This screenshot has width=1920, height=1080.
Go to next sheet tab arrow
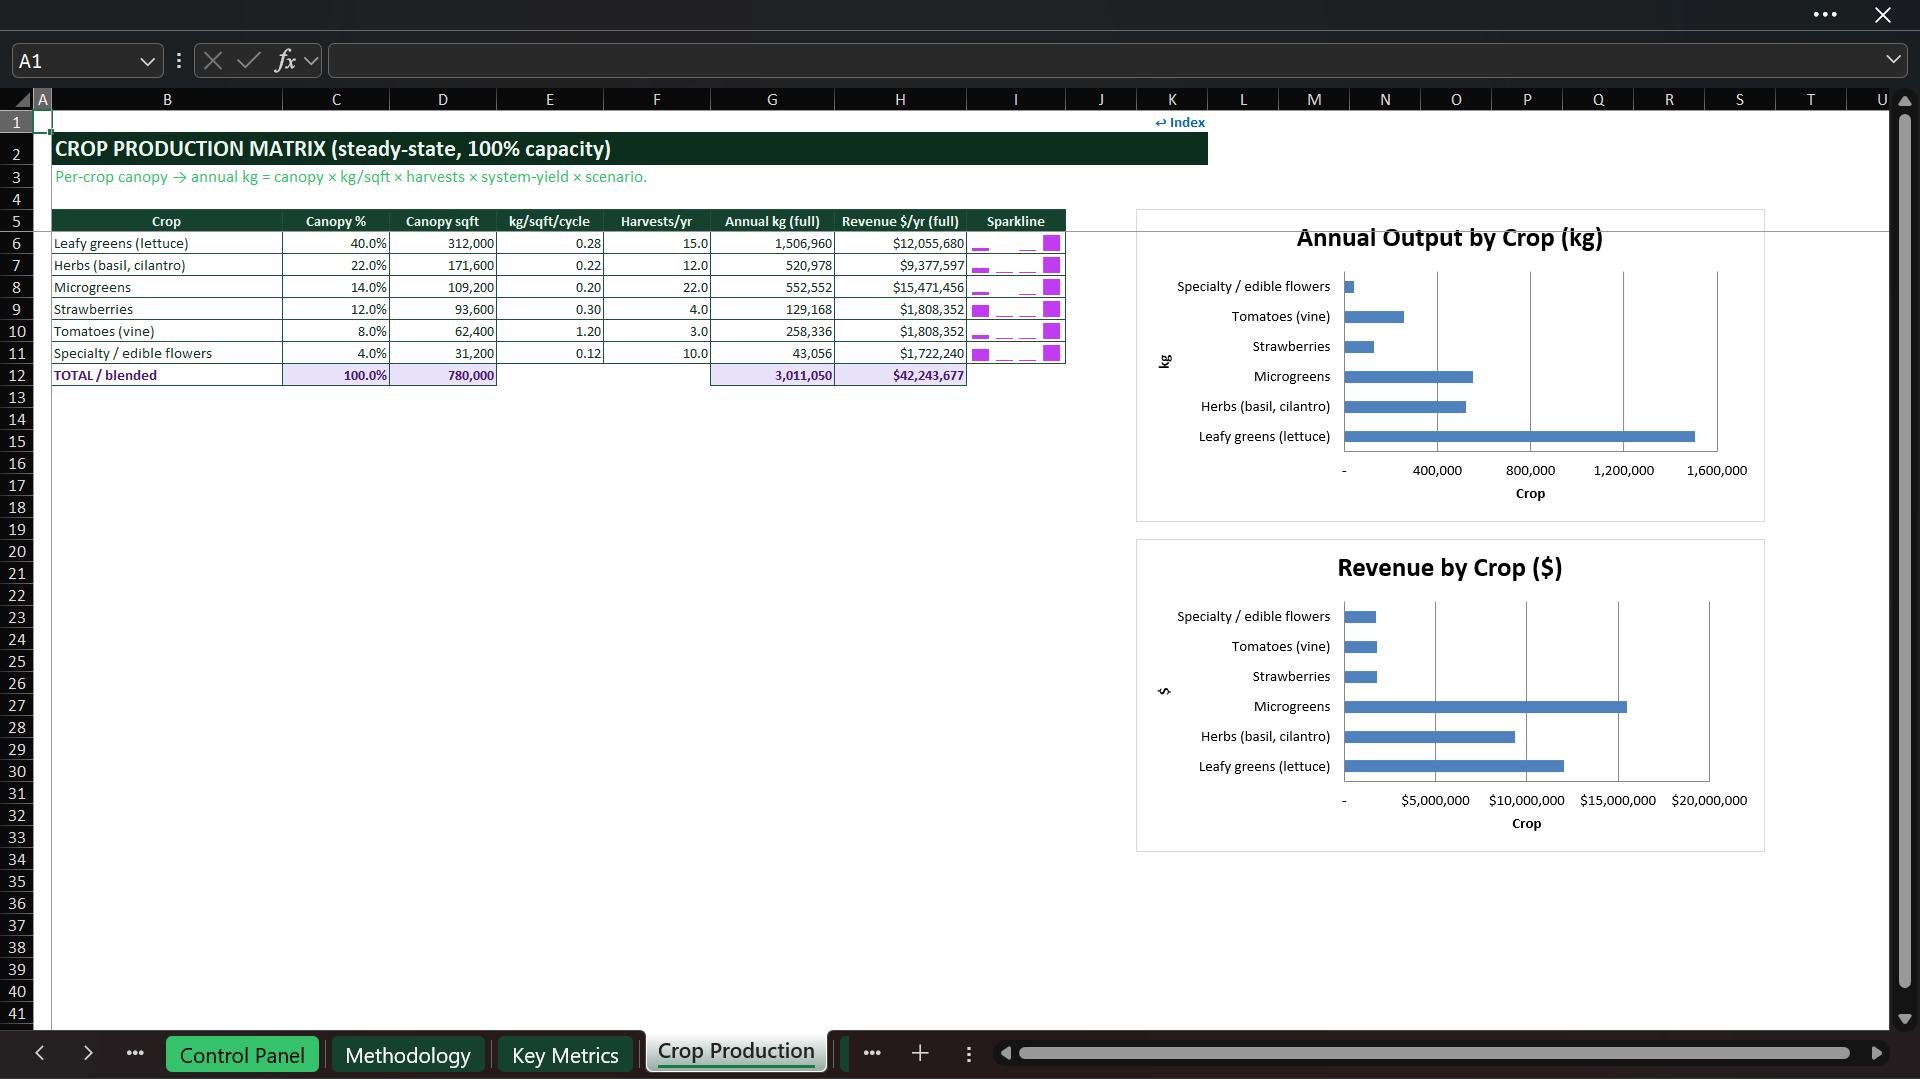[x=88, y=1053]
